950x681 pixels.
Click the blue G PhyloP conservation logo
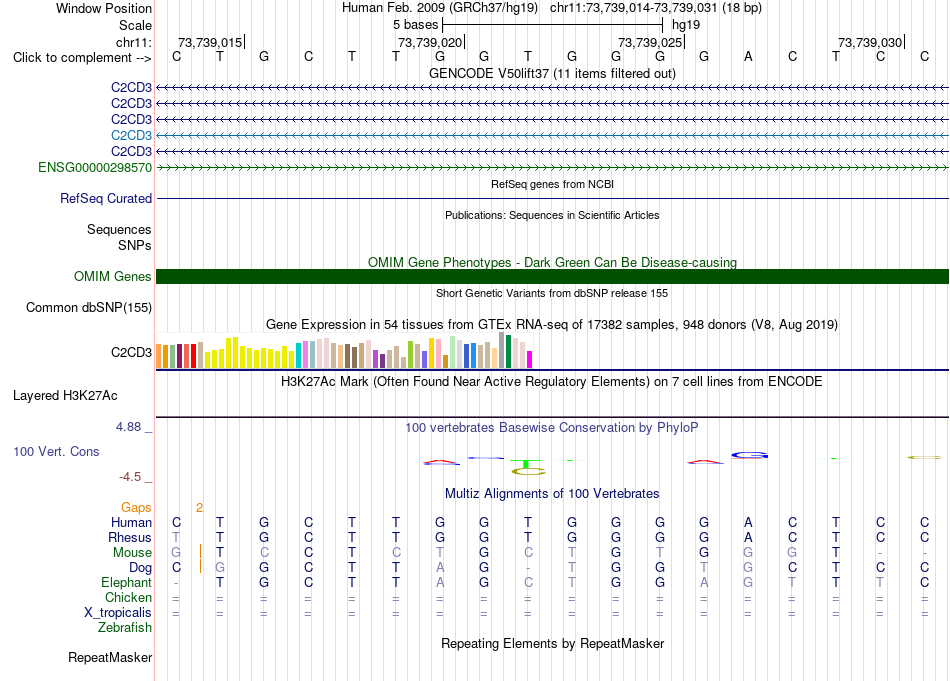coord(749,455)
